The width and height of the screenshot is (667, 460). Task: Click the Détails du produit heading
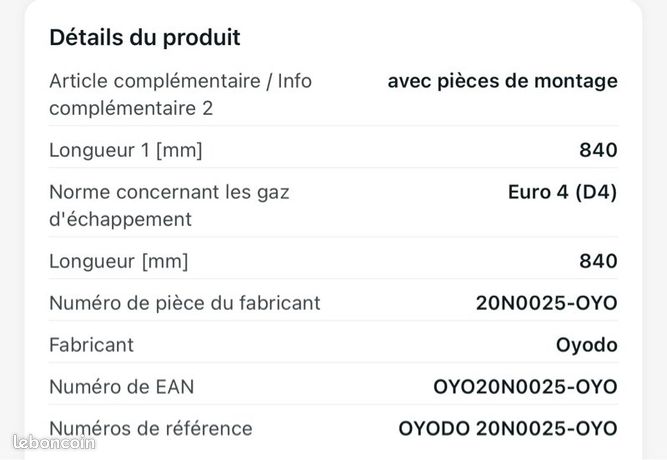(x=145, y=38)
